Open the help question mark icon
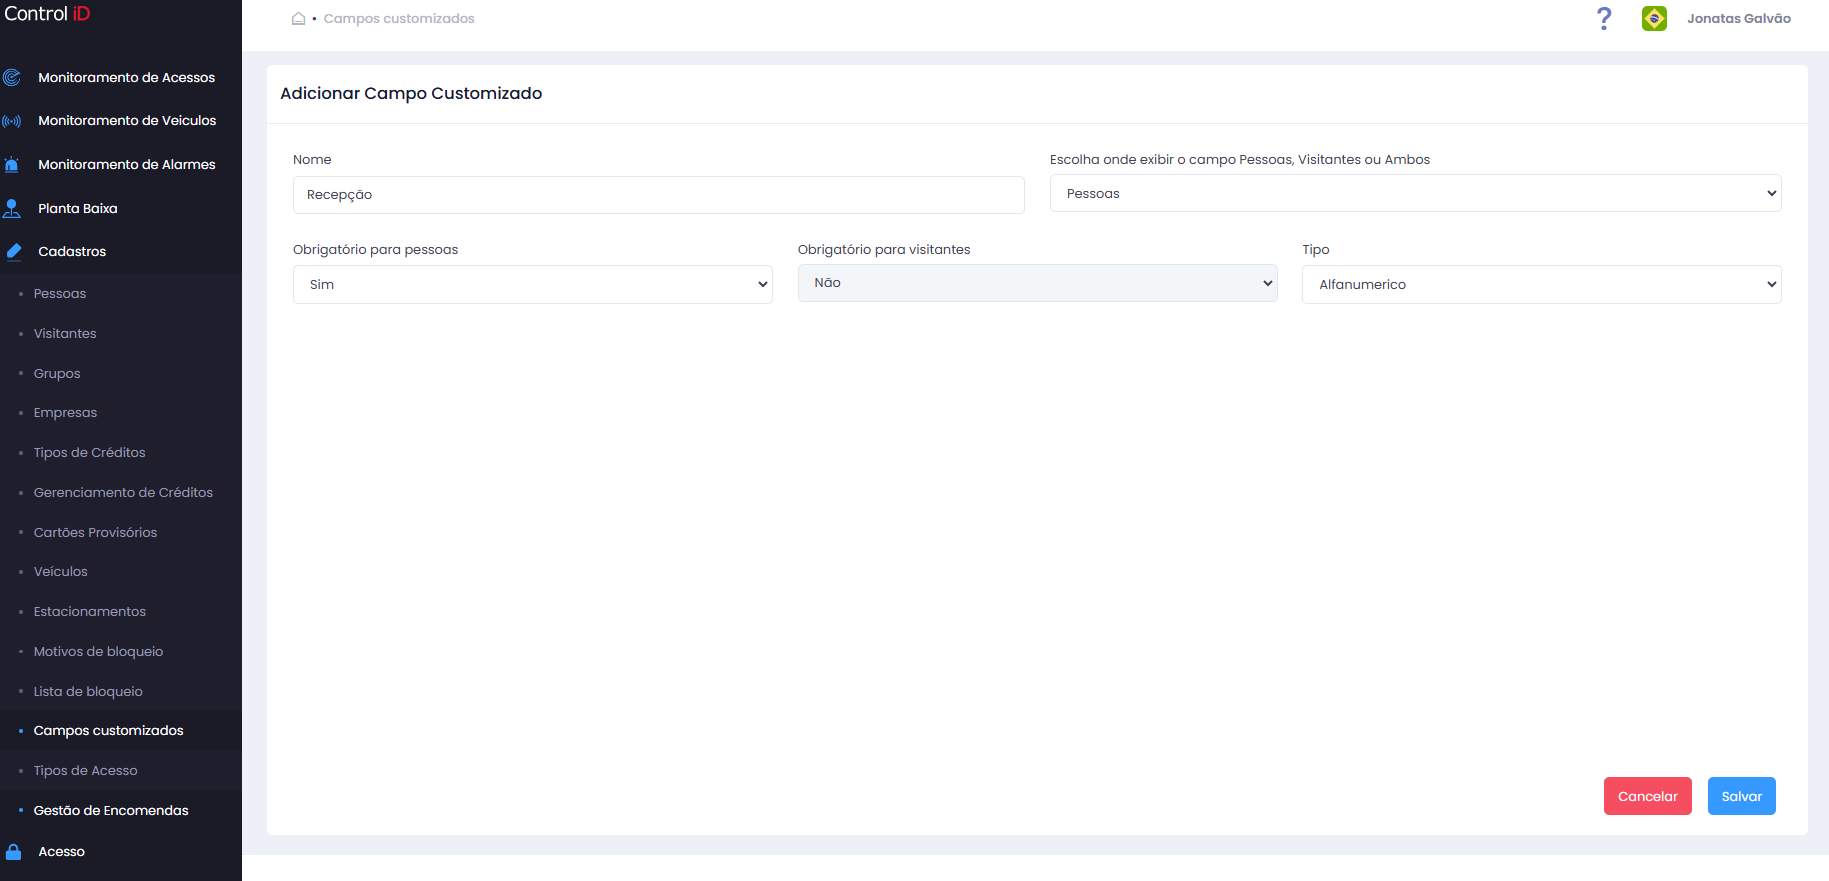 tap(1604, 18)
